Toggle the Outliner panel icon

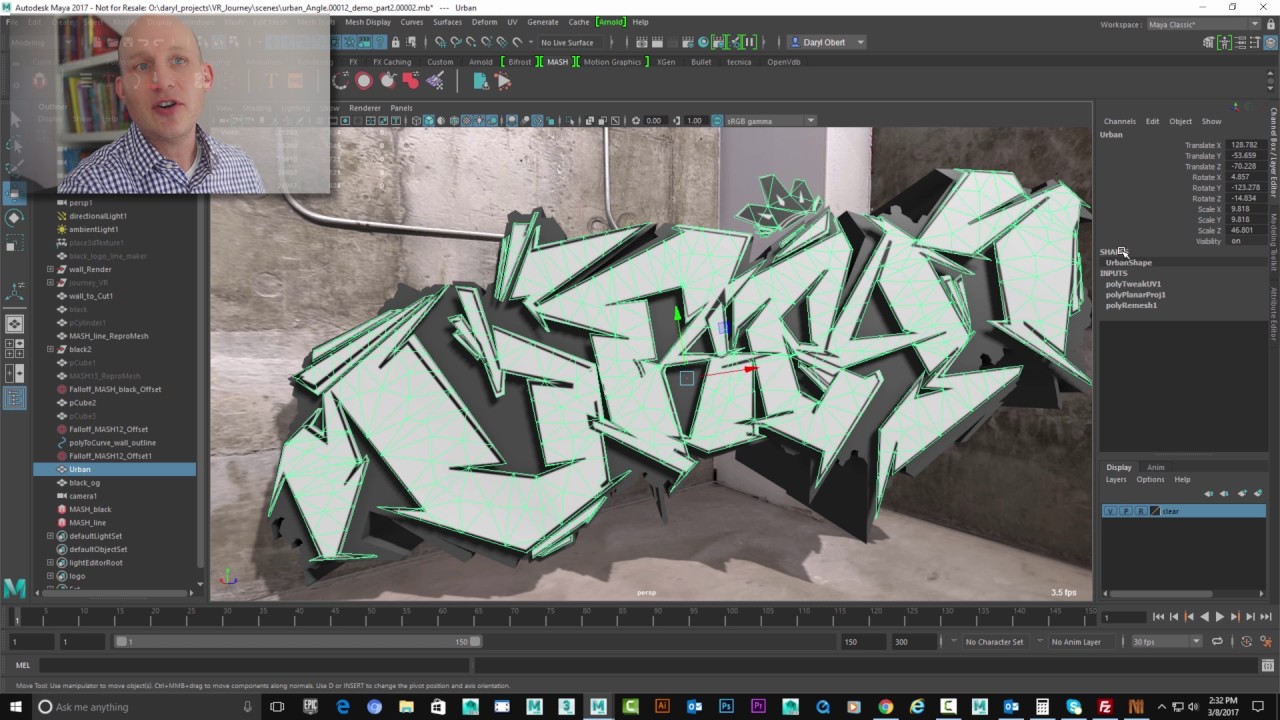pyautogui.click(x=15, y=398)
